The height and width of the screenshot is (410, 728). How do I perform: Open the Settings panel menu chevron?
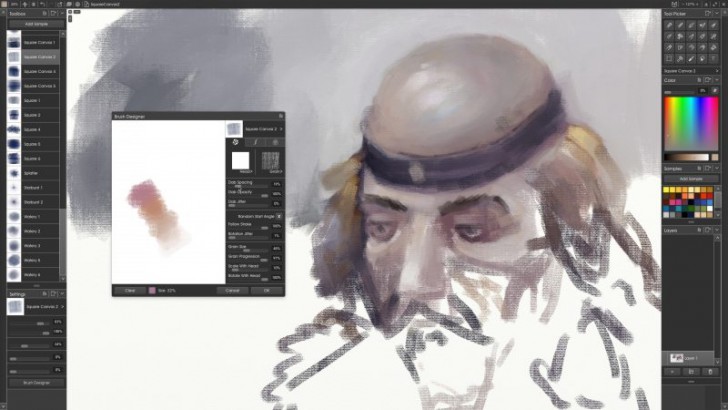point(62,294)
